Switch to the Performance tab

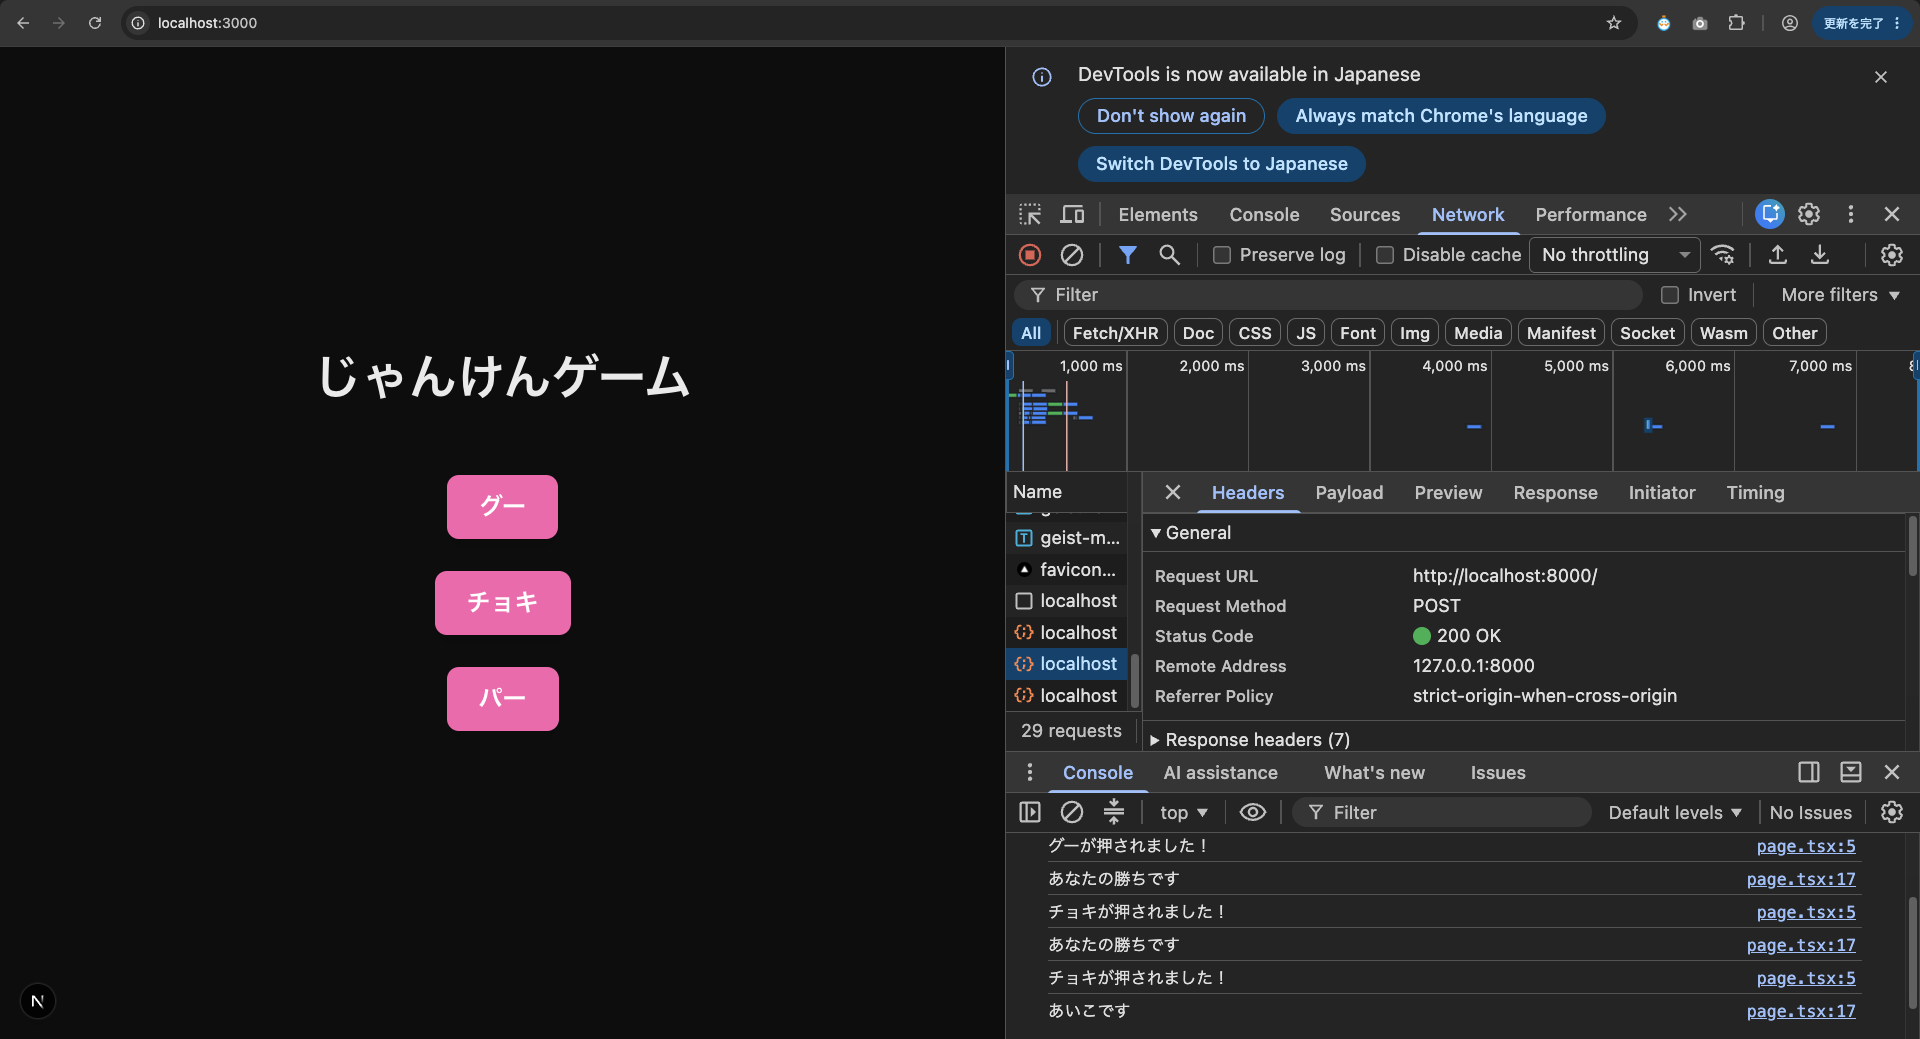coord(1591,215)
